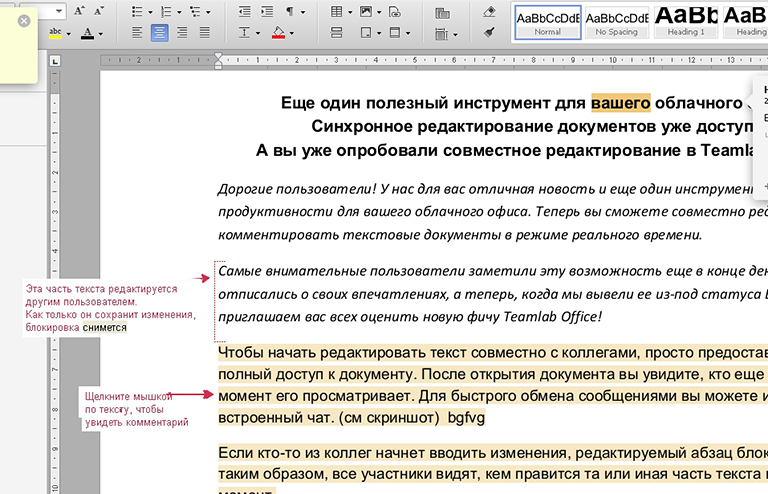Open insert table dropdown arrow
768x494 pixels.
coord(350,12)
